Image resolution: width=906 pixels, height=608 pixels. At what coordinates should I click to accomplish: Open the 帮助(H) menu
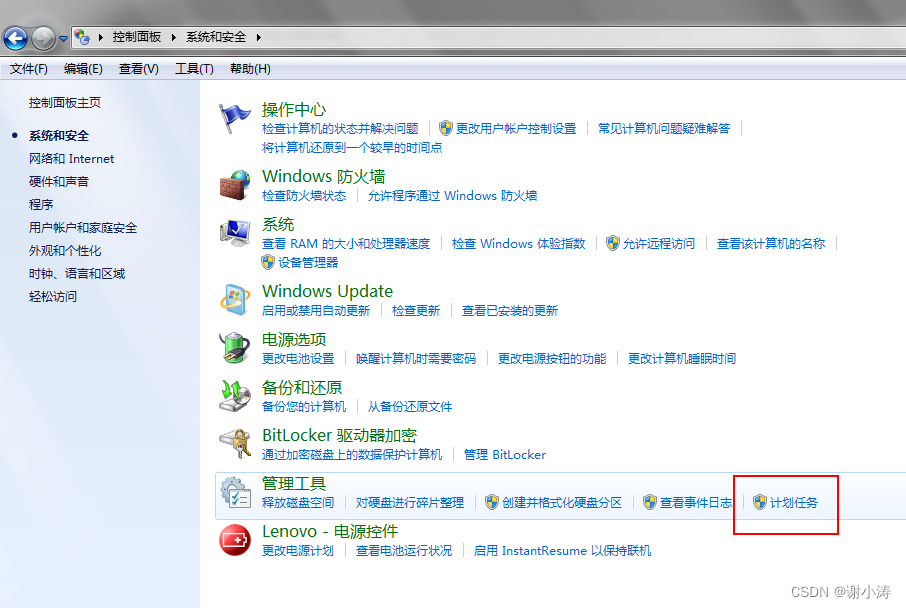pos(250,69)
